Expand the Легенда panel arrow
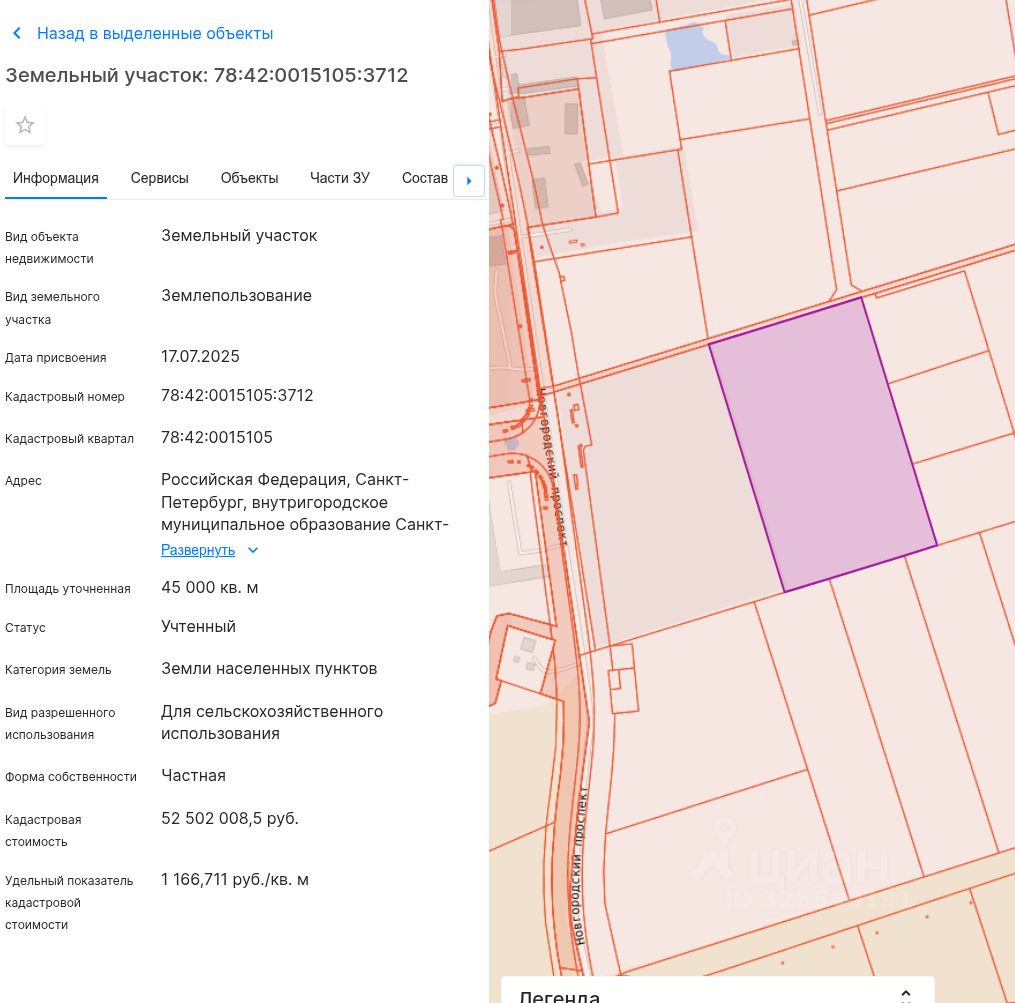 pyautogui.click(x=905, y=995)
